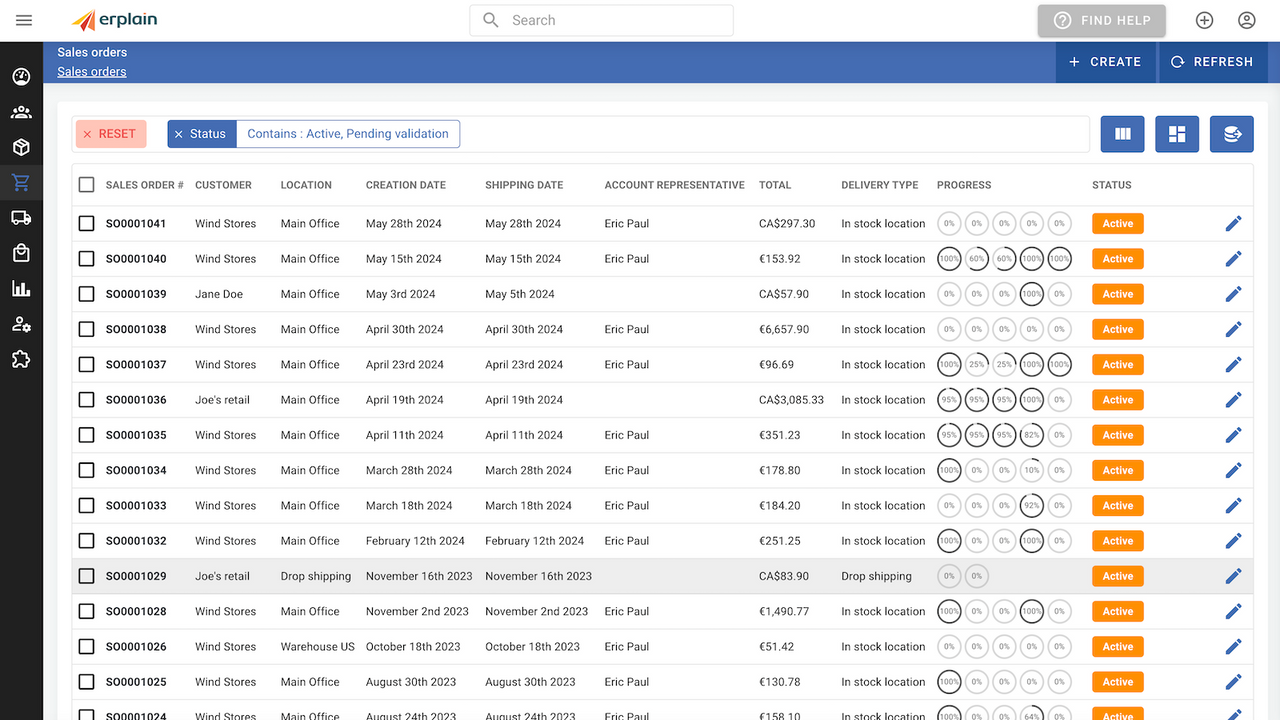Sort by Creation Date column header
1280x720 pixels.
point(406,185)
